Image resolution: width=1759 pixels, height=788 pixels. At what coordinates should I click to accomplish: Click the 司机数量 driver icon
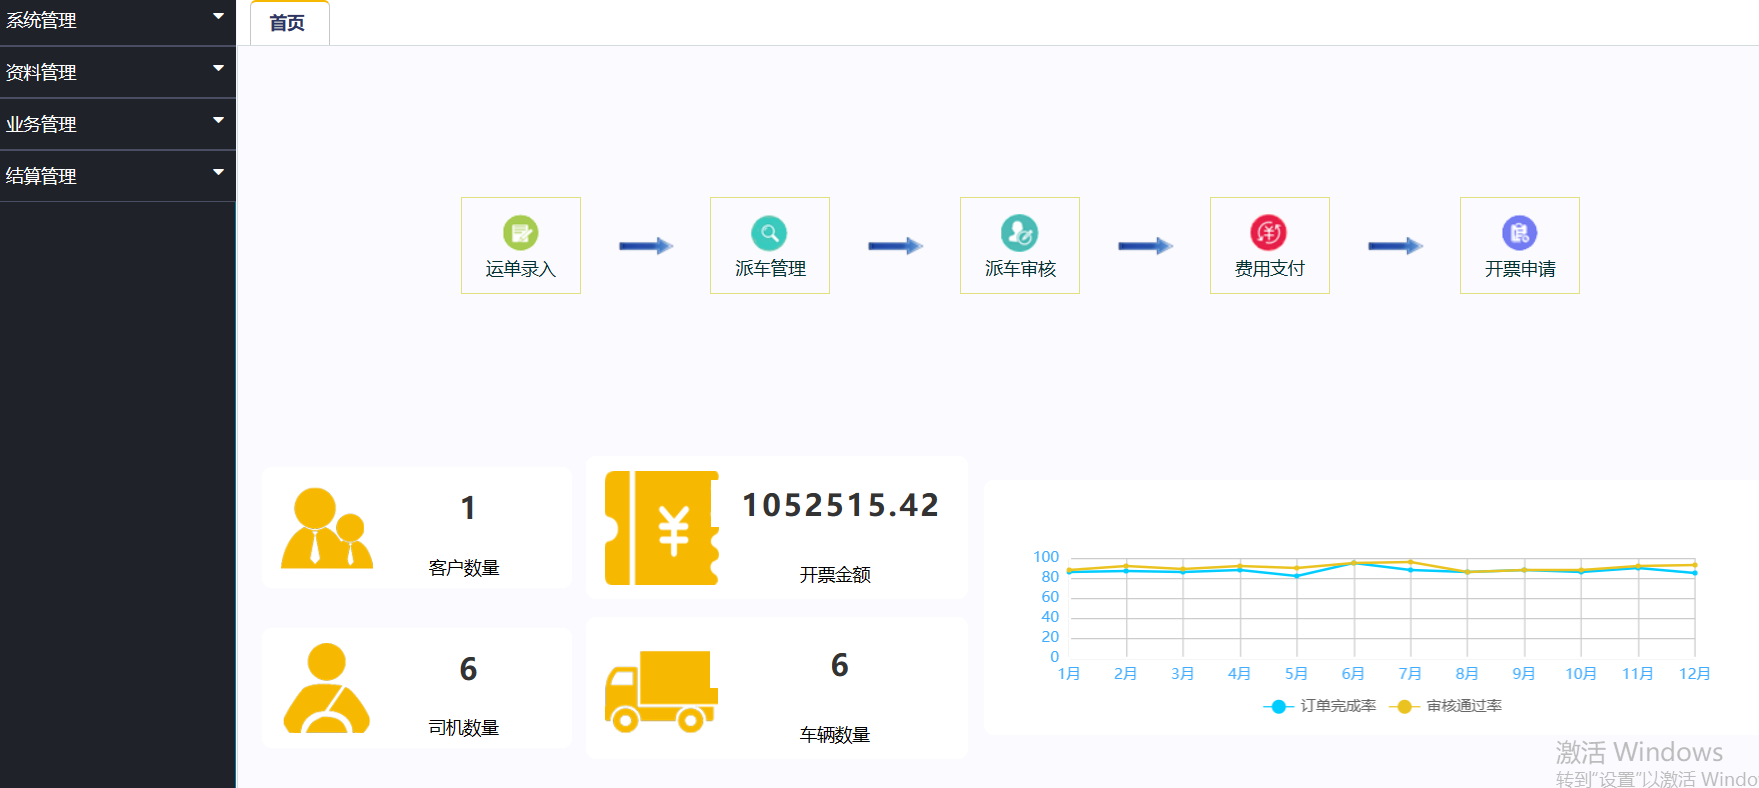point(327,688)
